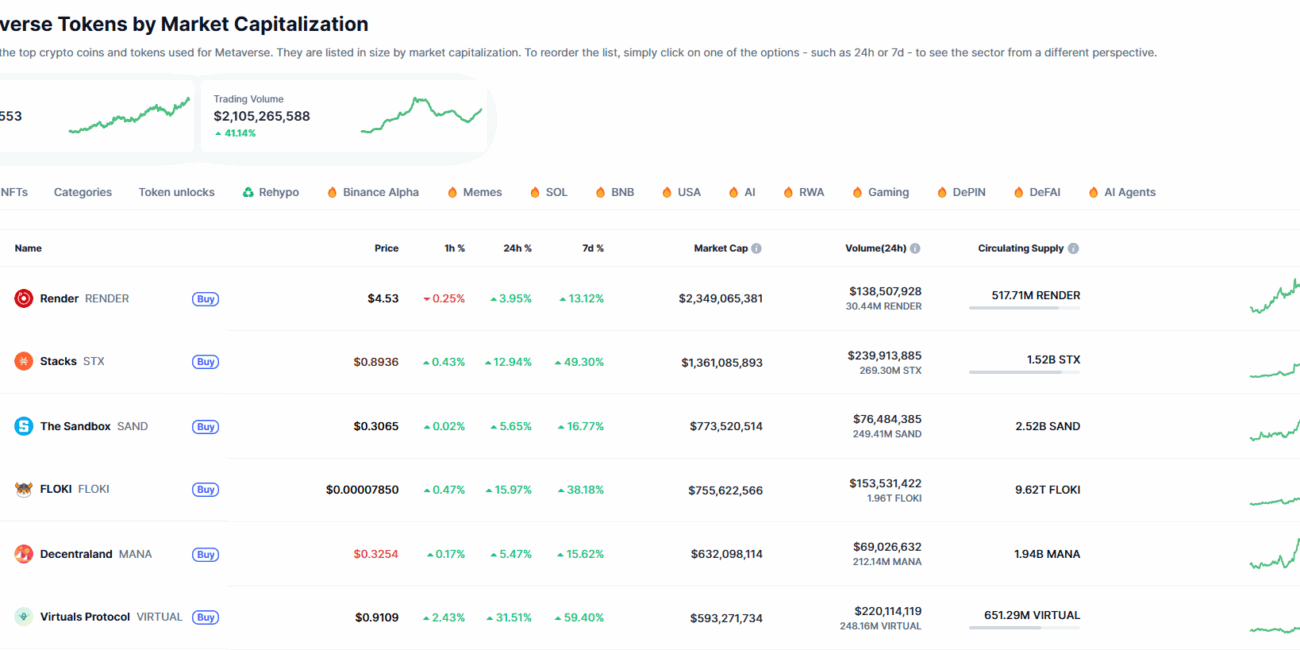Click the FLOKI coin logo icon
This screenshot has width=1300, height=650.
click(x=23, y=489)
